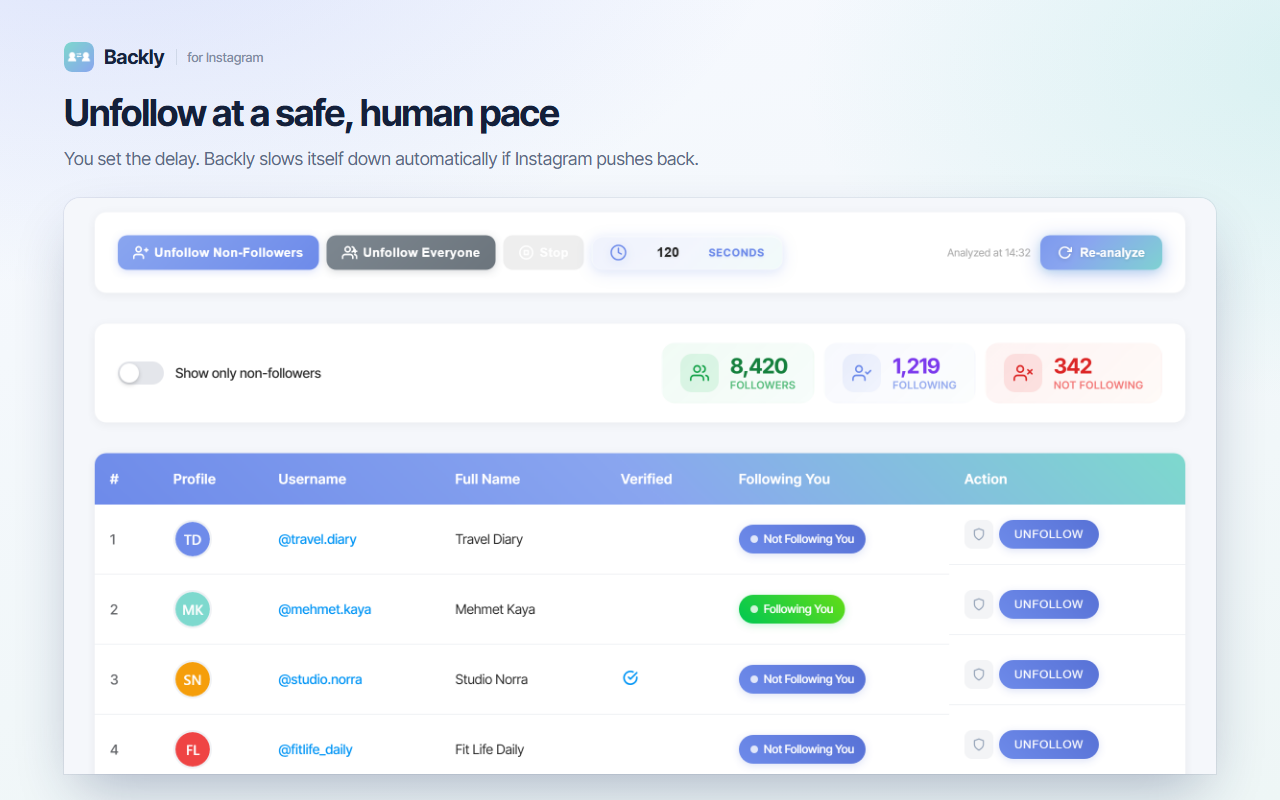1280x800 pixels.
Task: Click the Travel Diary full name
Action: 489,539
